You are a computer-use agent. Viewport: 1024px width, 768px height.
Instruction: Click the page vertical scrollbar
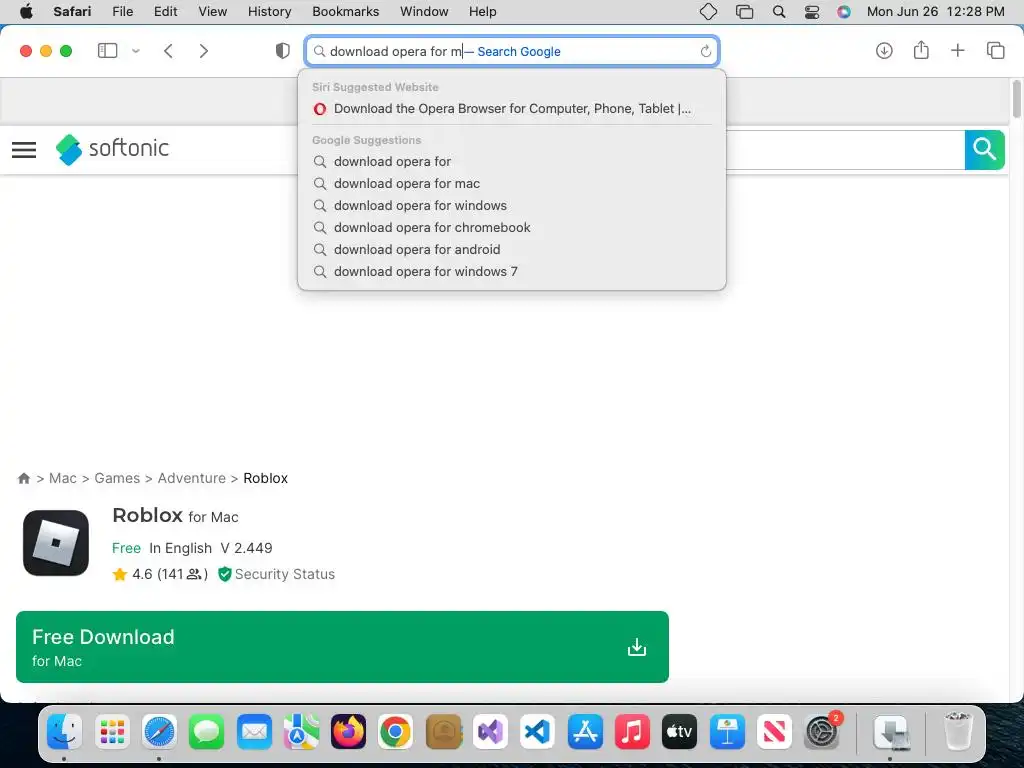click(x=1016, y=99)
